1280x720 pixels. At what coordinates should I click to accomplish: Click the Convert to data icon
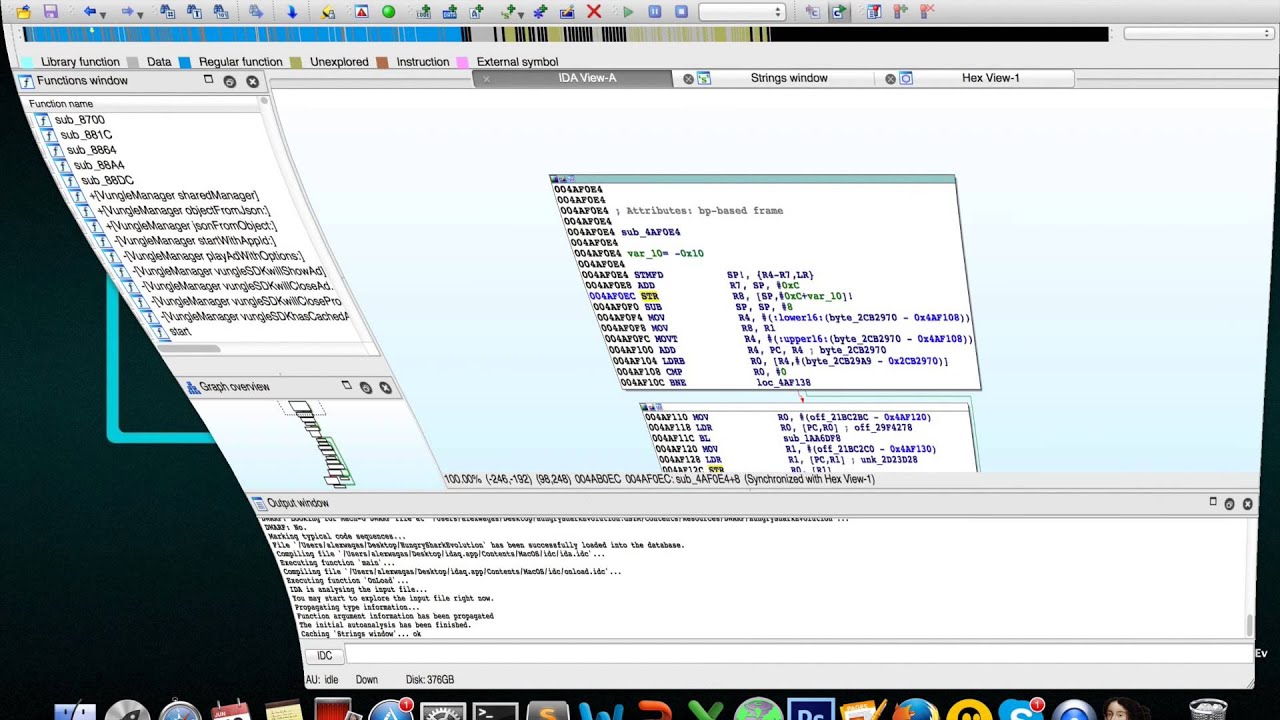tap(450, 12)
